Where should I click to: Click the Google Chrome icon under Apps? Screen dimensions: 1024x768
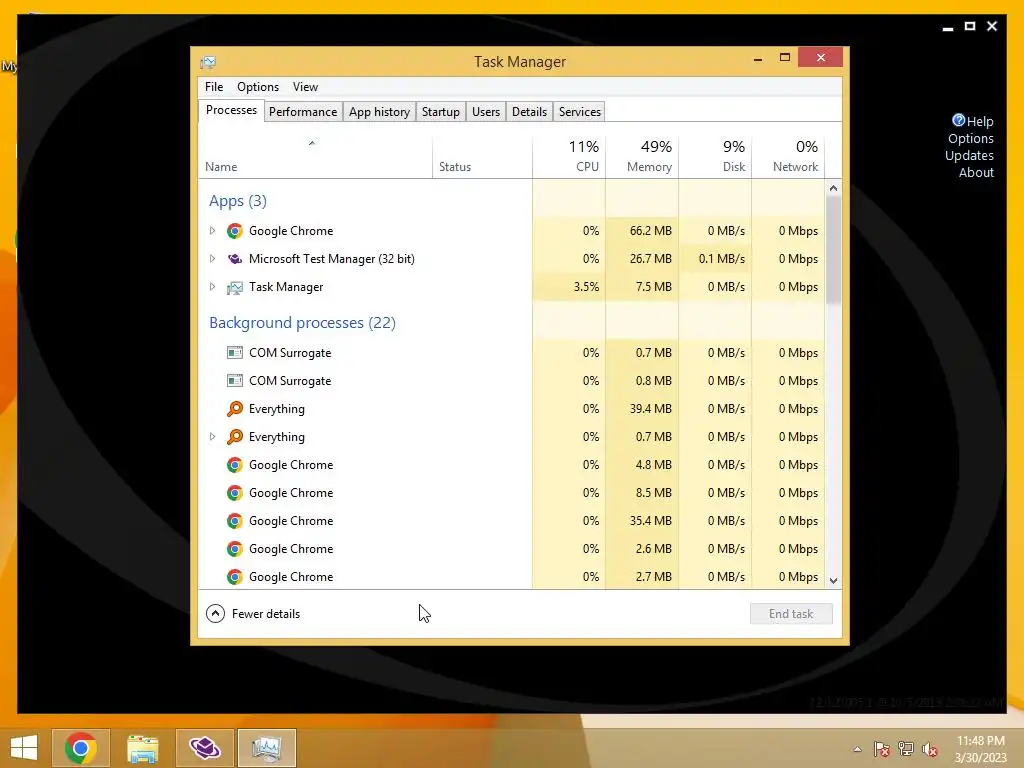click(234, 231)
